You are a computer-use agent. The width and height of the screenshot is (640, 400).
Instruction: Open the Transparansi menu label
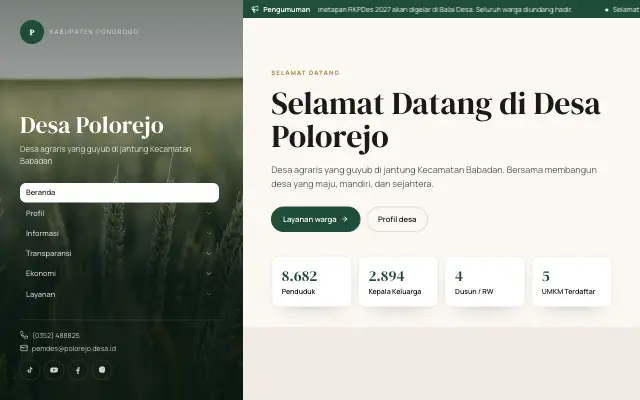[48, 253]
